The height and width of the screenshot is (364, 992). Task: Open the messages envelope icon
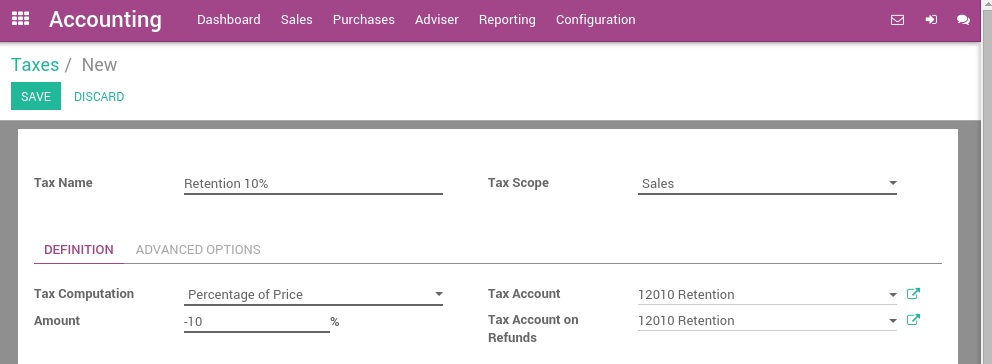897,20
